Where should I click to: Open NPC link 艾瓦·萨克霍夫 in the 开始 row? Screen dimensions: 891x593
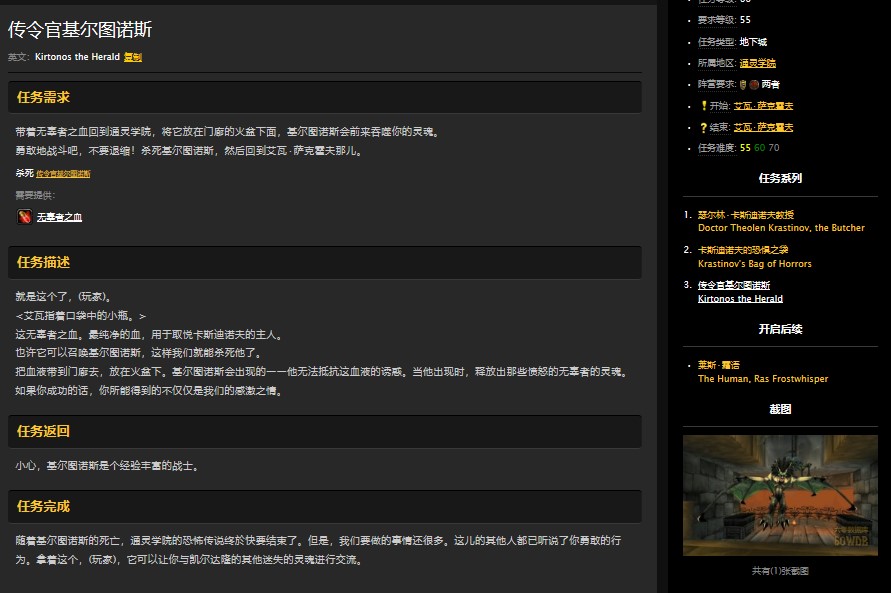[x=762, y=105]
